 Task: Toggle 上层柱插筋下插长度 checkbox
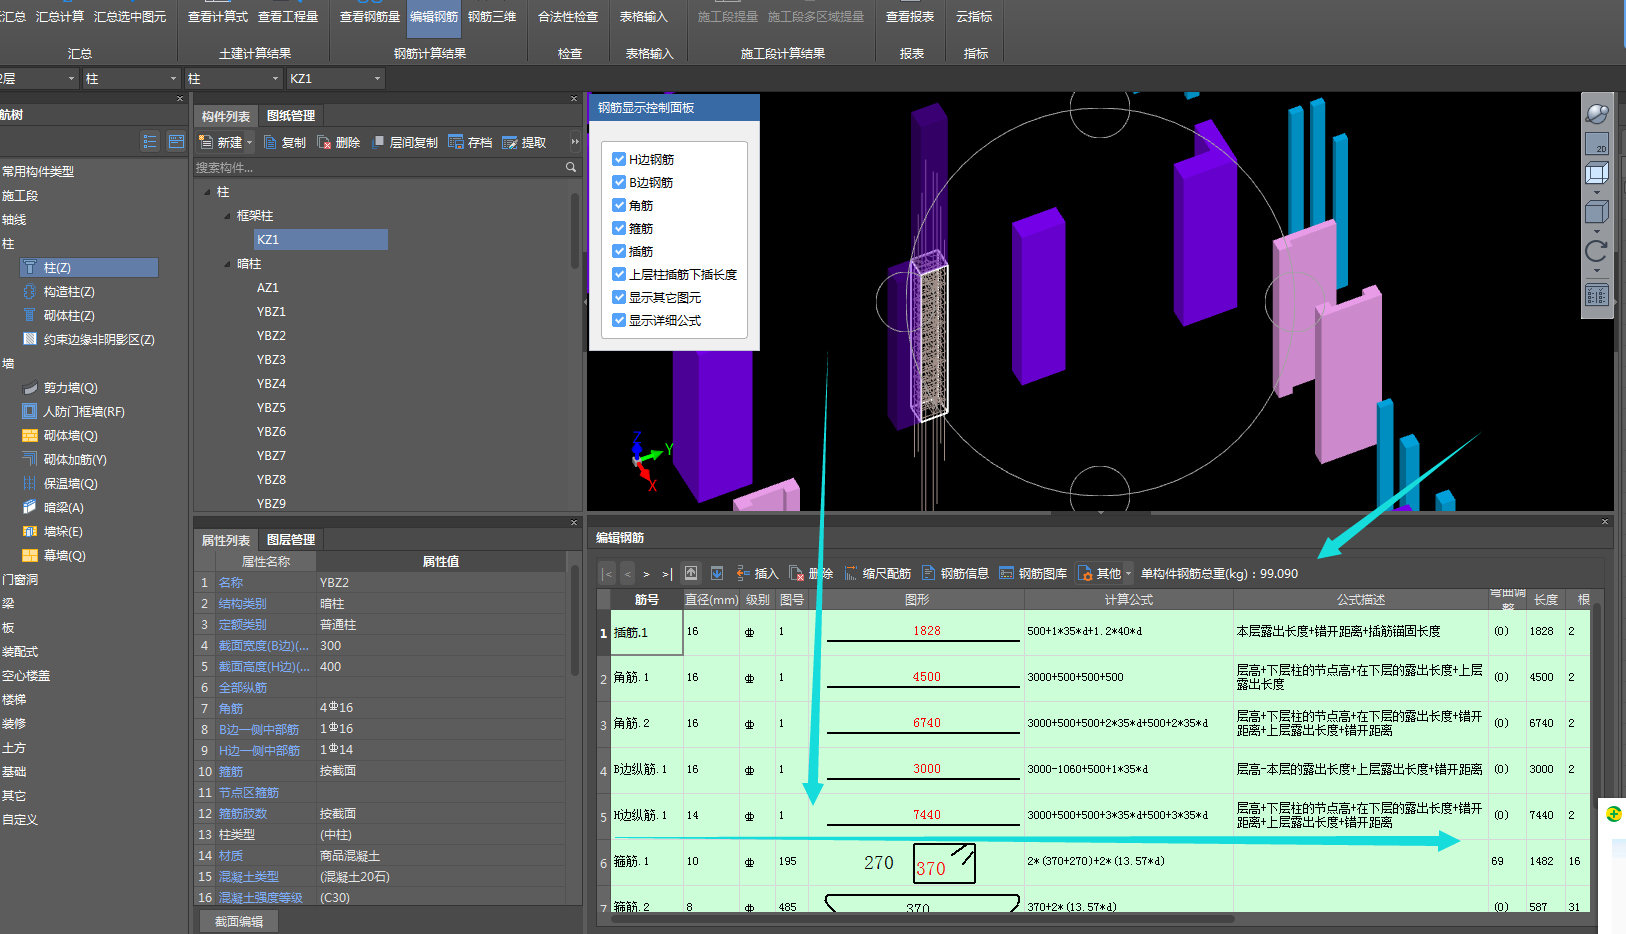coord(619,274)
